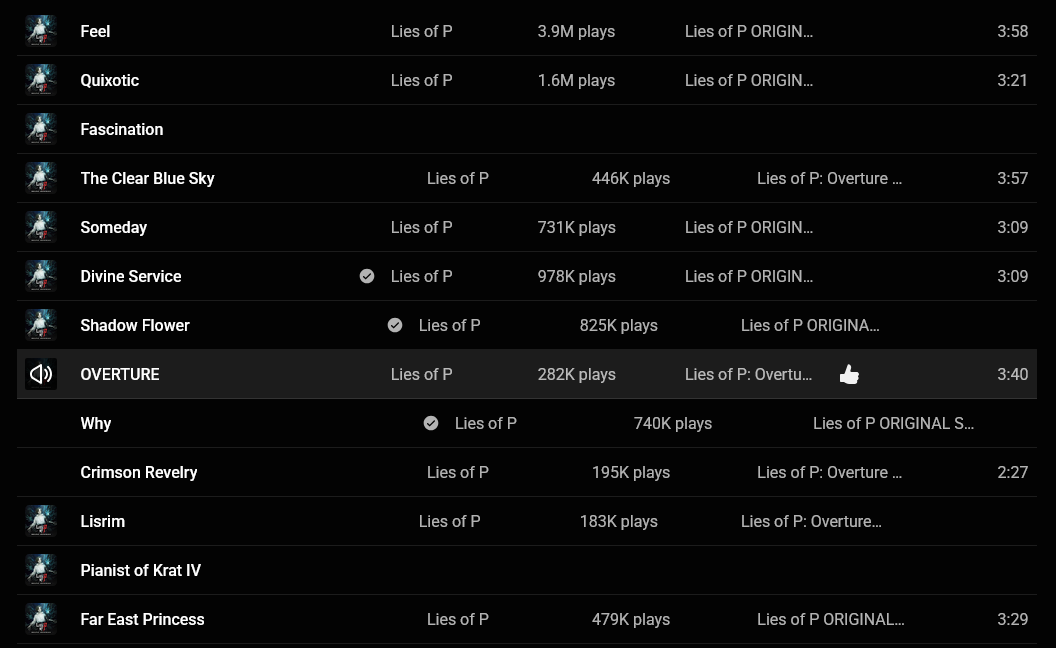
Task: Open artist link in Crimson Revelry row
Action: point(458,472)
